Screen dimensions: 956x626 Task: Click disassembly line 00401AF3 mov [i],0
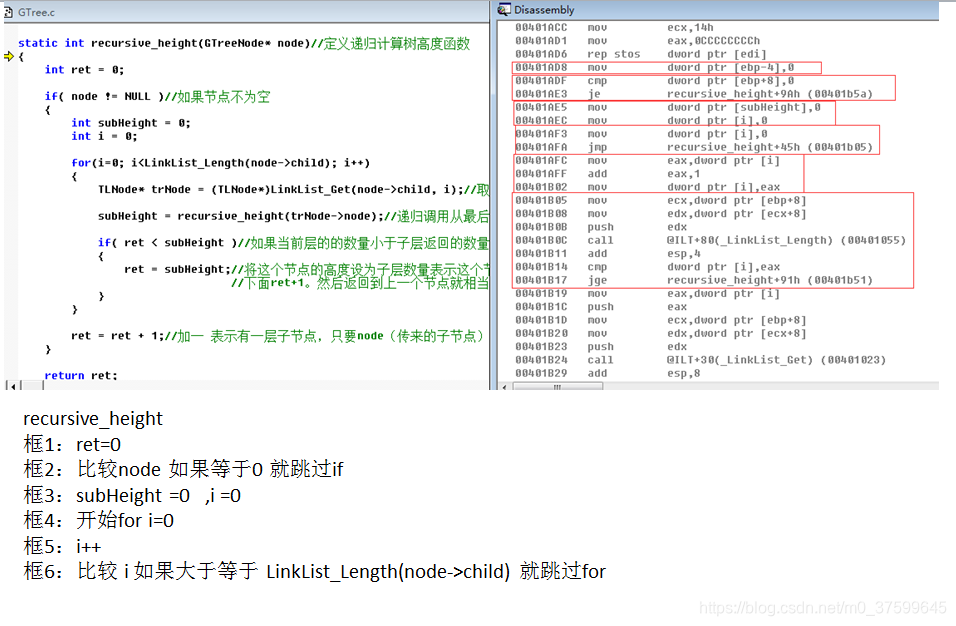tap(641, 134)
